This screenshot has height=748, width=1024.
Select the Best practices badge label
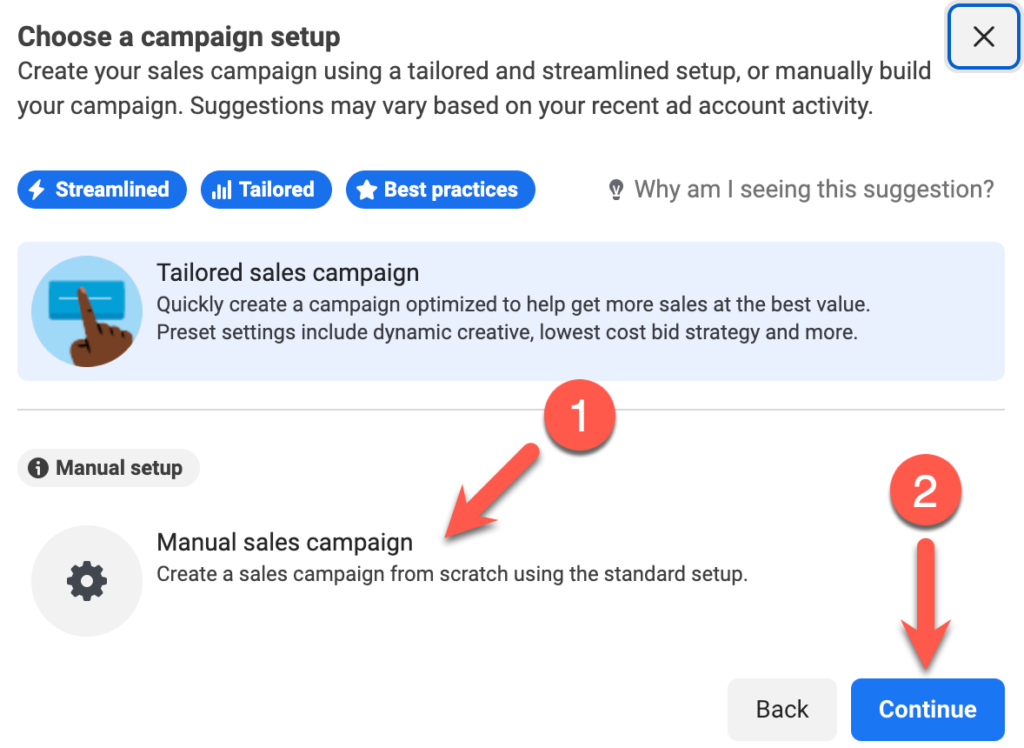point(451,190)
